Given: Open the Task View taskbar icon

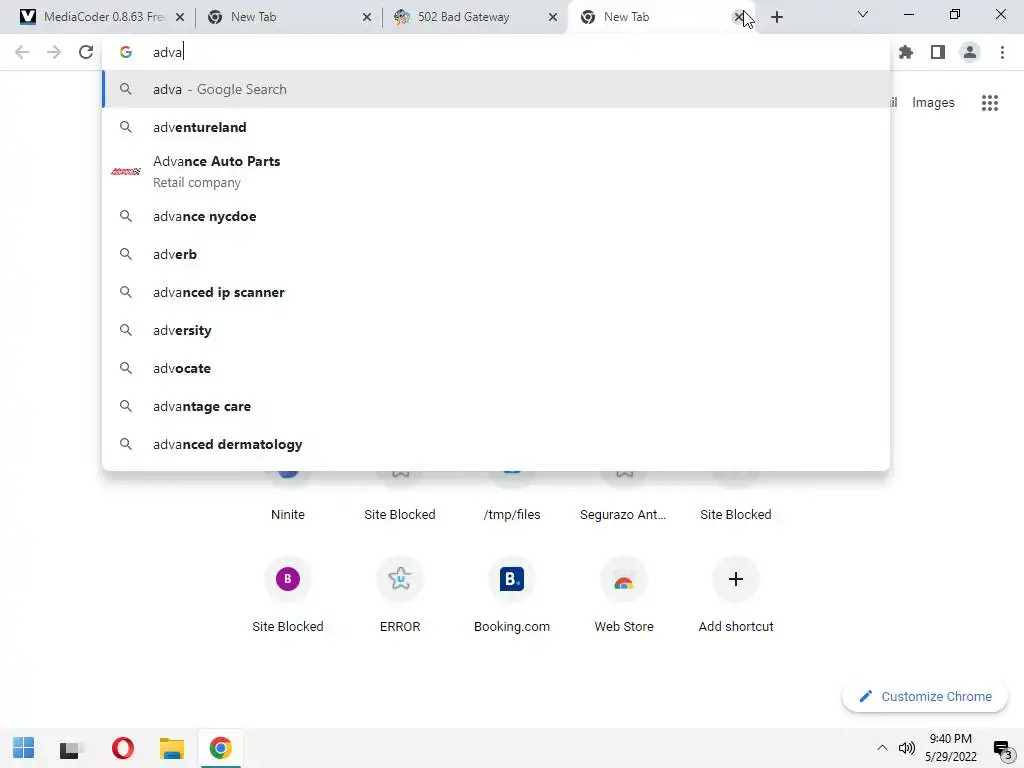Looking at the screenshot, I should point(70,748).
